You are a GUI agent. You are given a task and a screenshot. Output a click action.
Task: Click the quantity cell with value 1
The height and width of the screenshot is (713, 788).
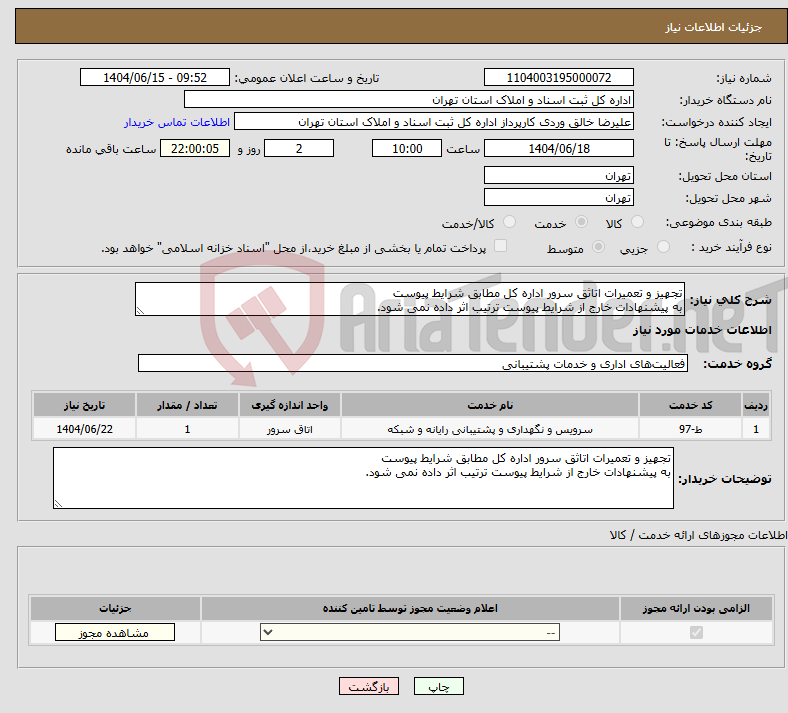[187, 429]
